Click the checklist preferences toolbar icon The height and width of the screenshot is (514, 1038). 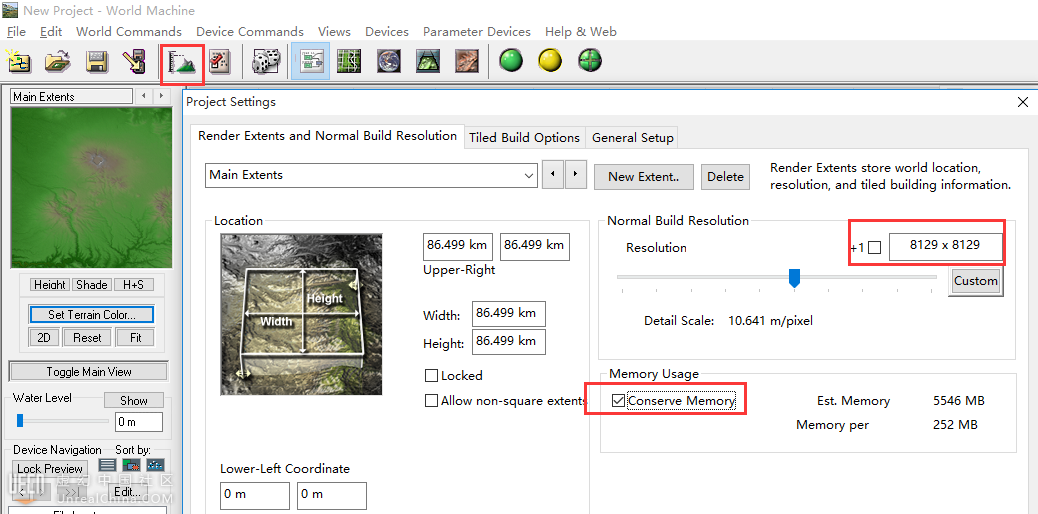coord(219,62)
